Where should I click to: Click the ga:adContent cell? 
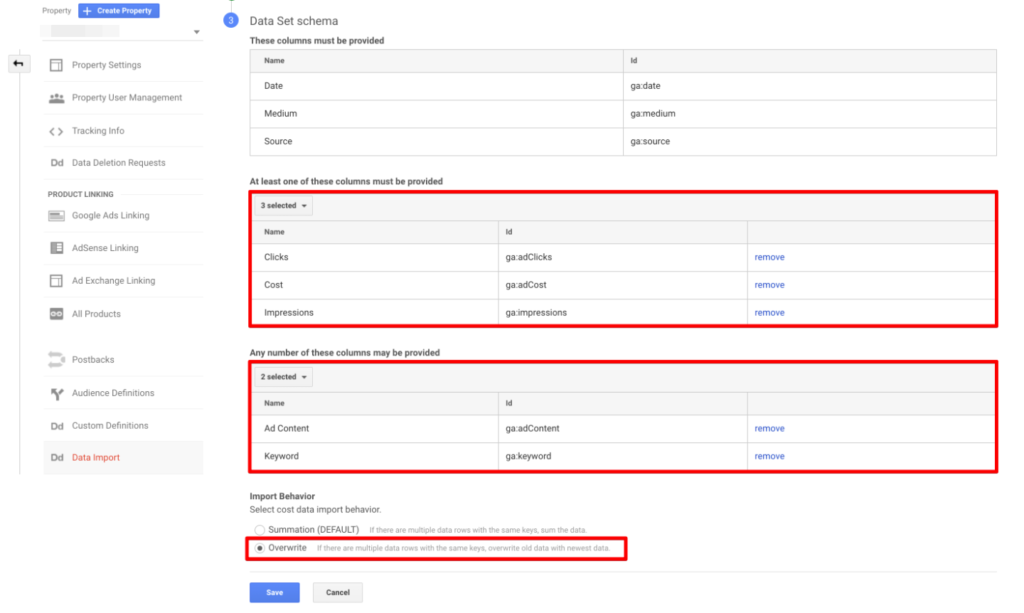(x=623, y=429)
